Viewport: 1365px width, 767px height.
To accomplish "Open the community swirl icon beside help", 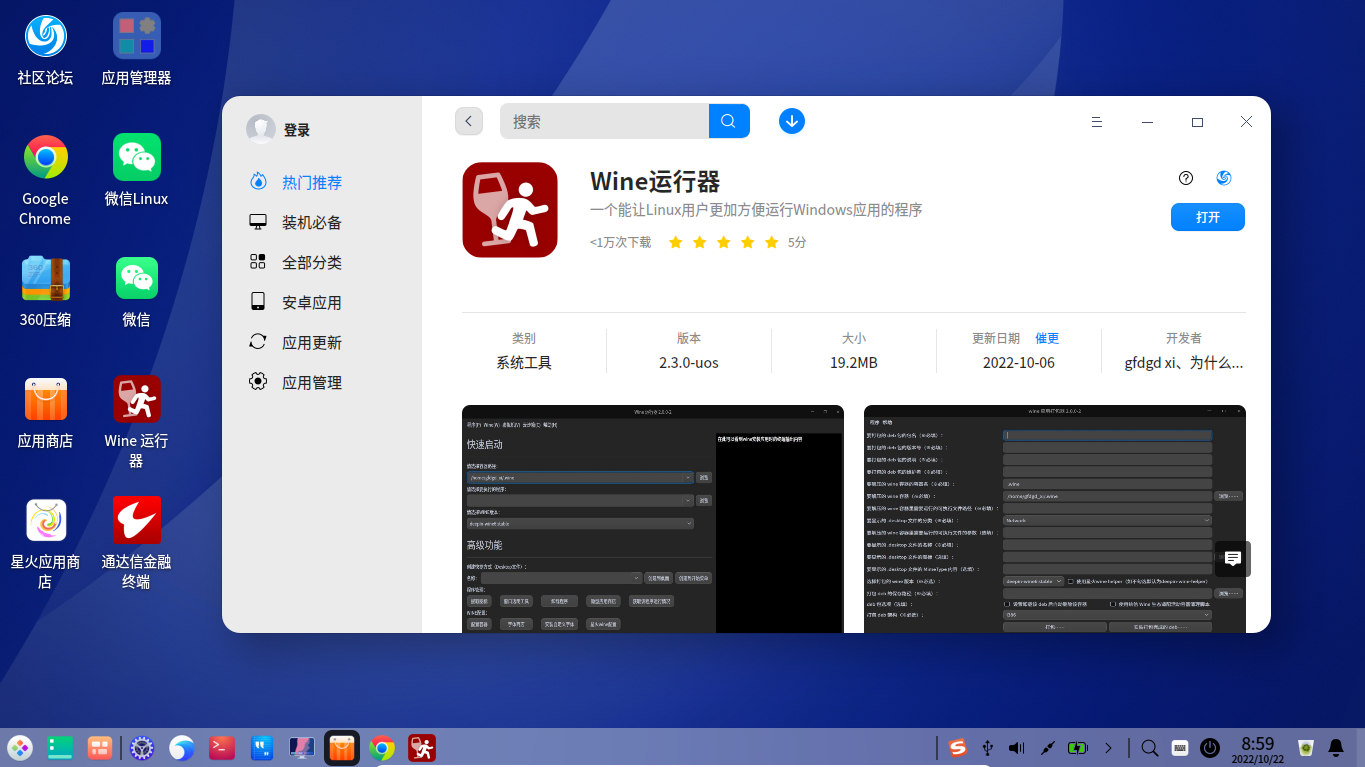I will 1223,178.
